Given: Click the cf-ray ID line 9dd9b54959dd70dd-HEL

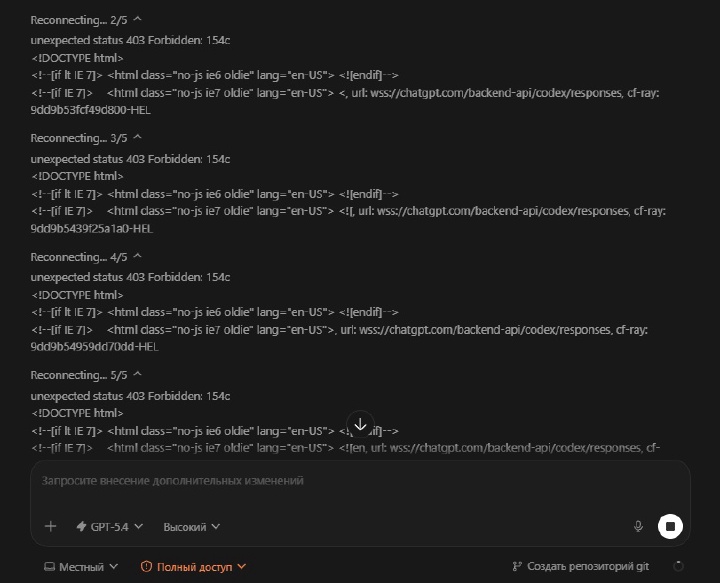Looking at the screenshot, I should pos(95,347).
